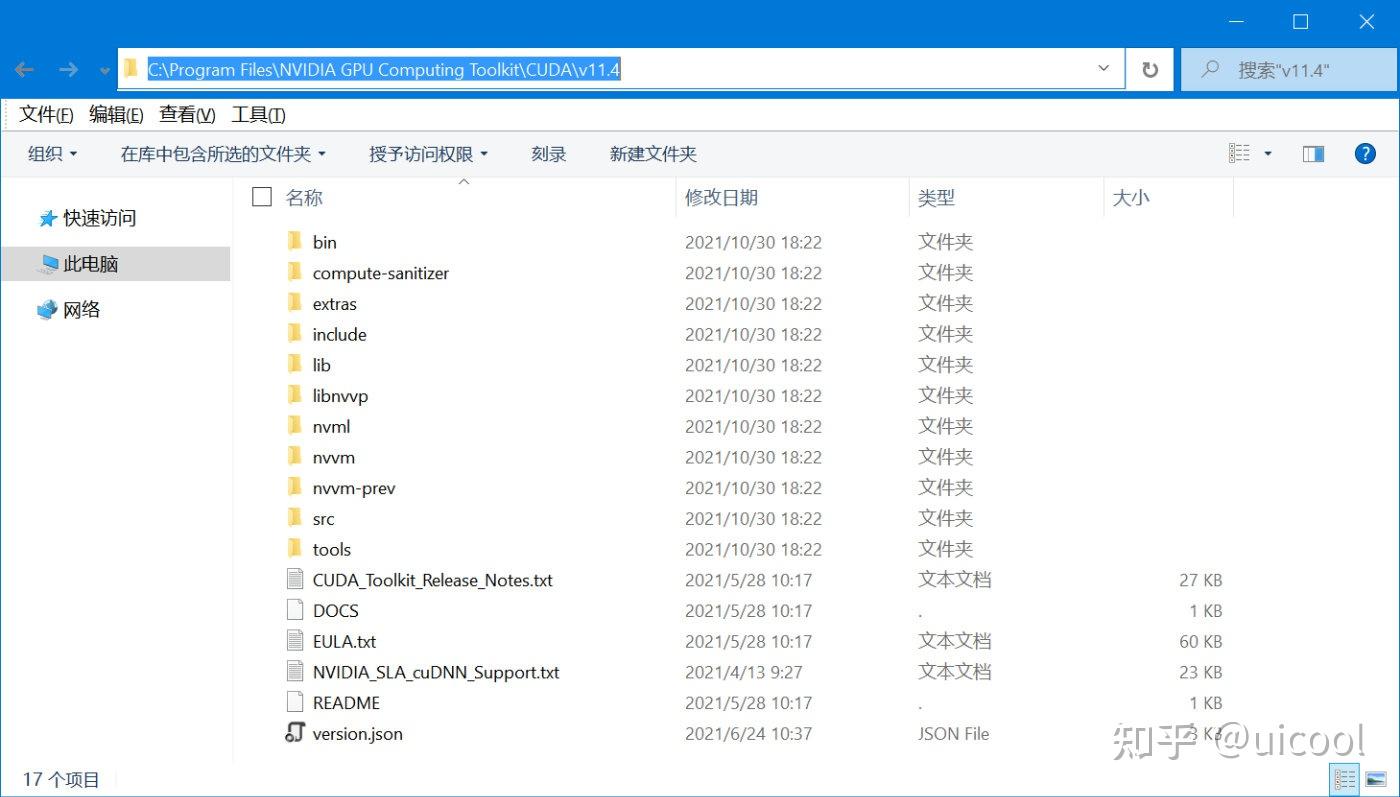The height and width of the screenshot is (797, 1400).
Task: Click the Back navigation arrow
Action: [x=24, y=70]
